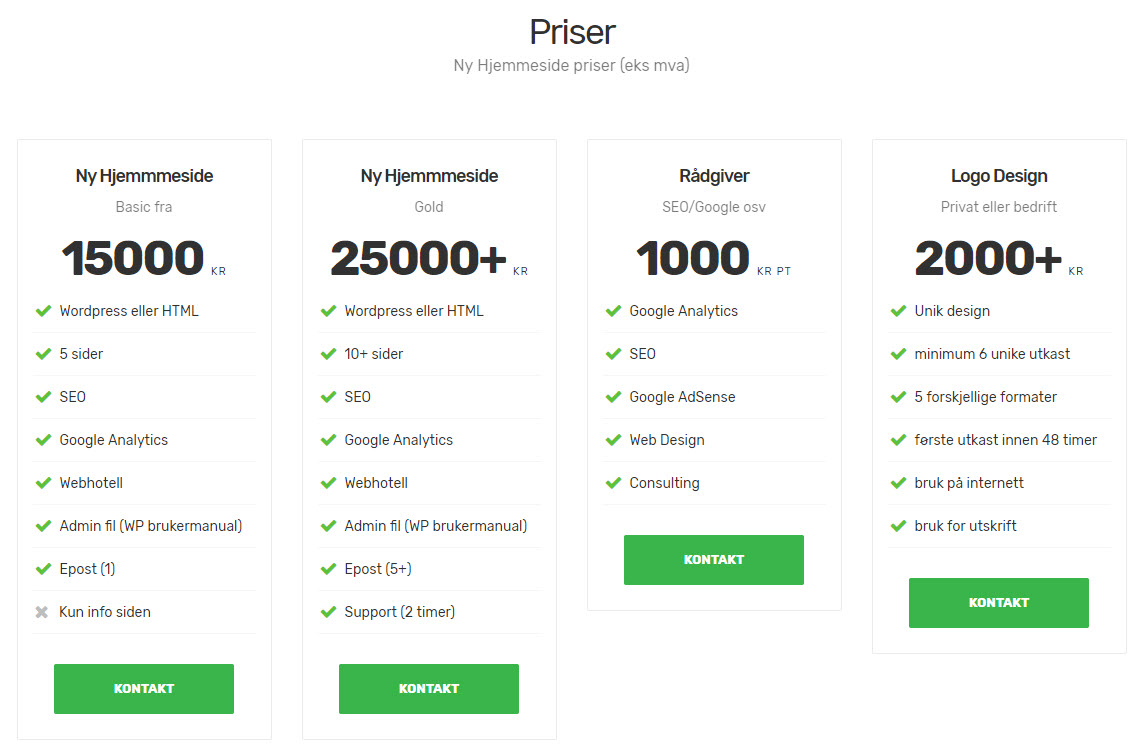Click the checkmark next to 'Support (2 timer)'
Image resolution: width=1144 pixels, height=756 pixels.
click(328, 612)
